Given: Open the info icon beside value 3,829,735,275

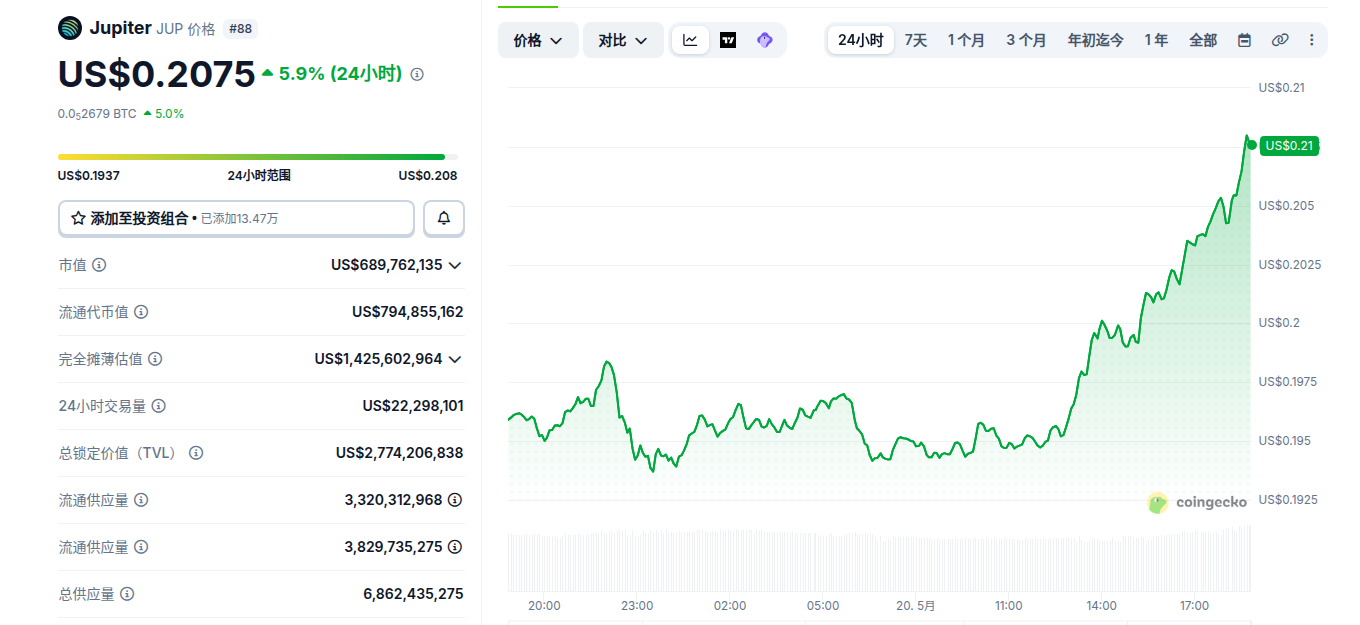Looking at the screenshot, I should (x=455, y=547).
